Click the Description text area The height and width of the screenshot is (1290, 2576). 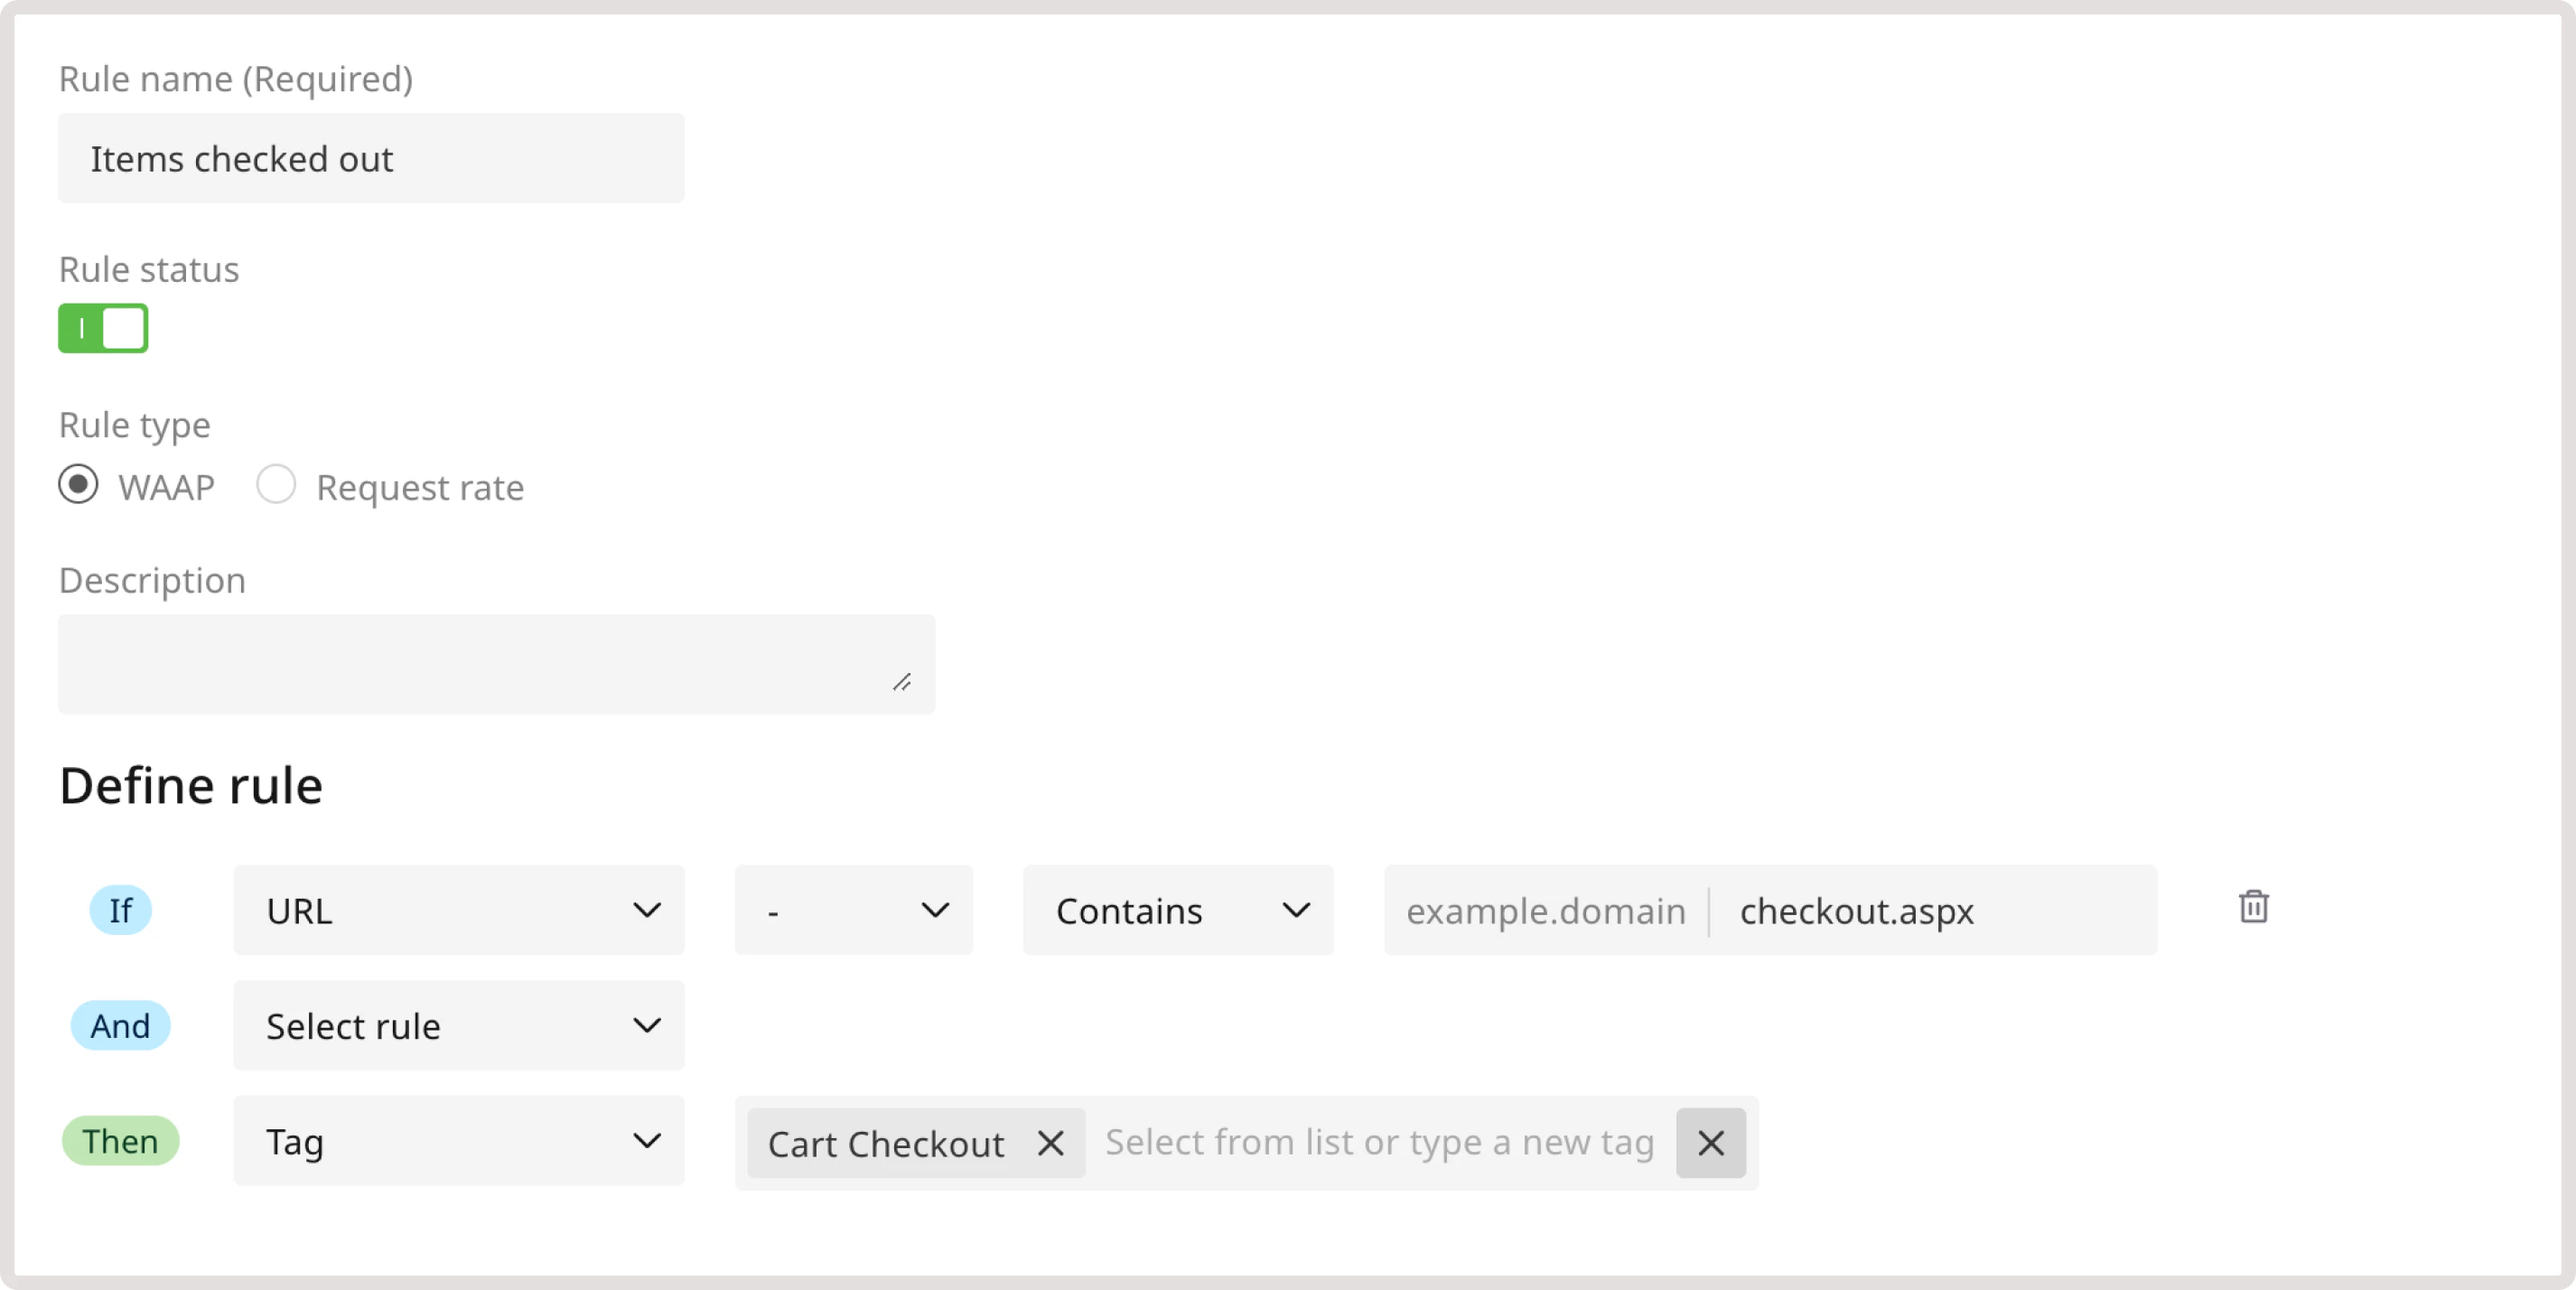[x=495, y=663]
